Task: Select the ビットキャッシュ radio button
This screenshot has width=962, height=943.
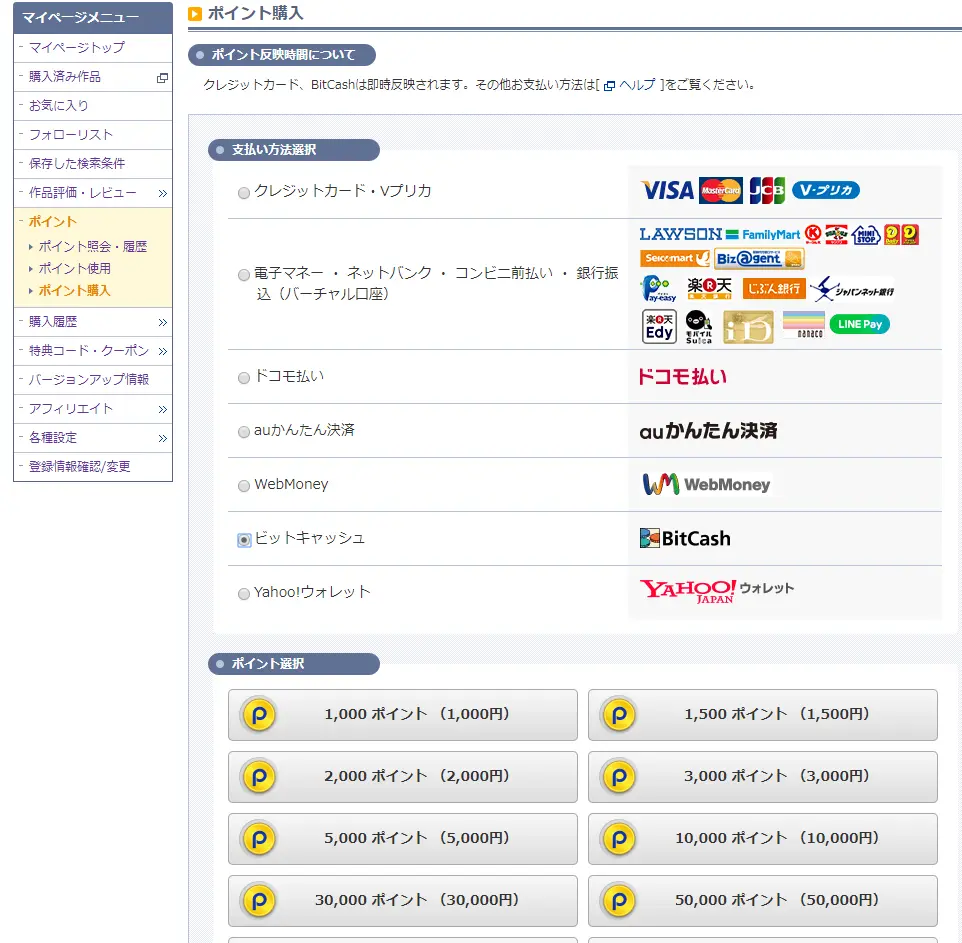Action: tap(244, 539)
